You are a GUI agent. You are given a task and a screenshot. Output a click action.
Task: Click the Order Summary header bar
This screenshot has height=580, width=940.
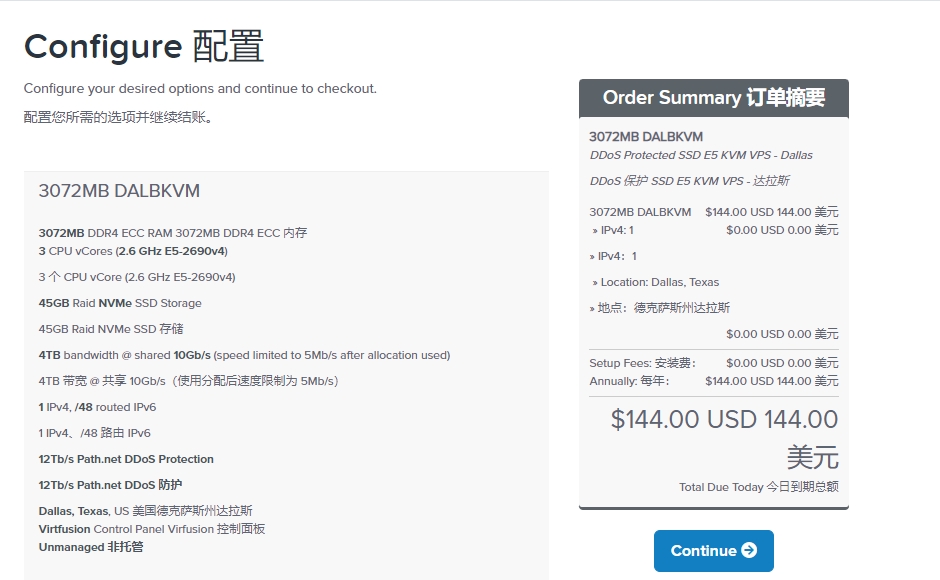713,98
